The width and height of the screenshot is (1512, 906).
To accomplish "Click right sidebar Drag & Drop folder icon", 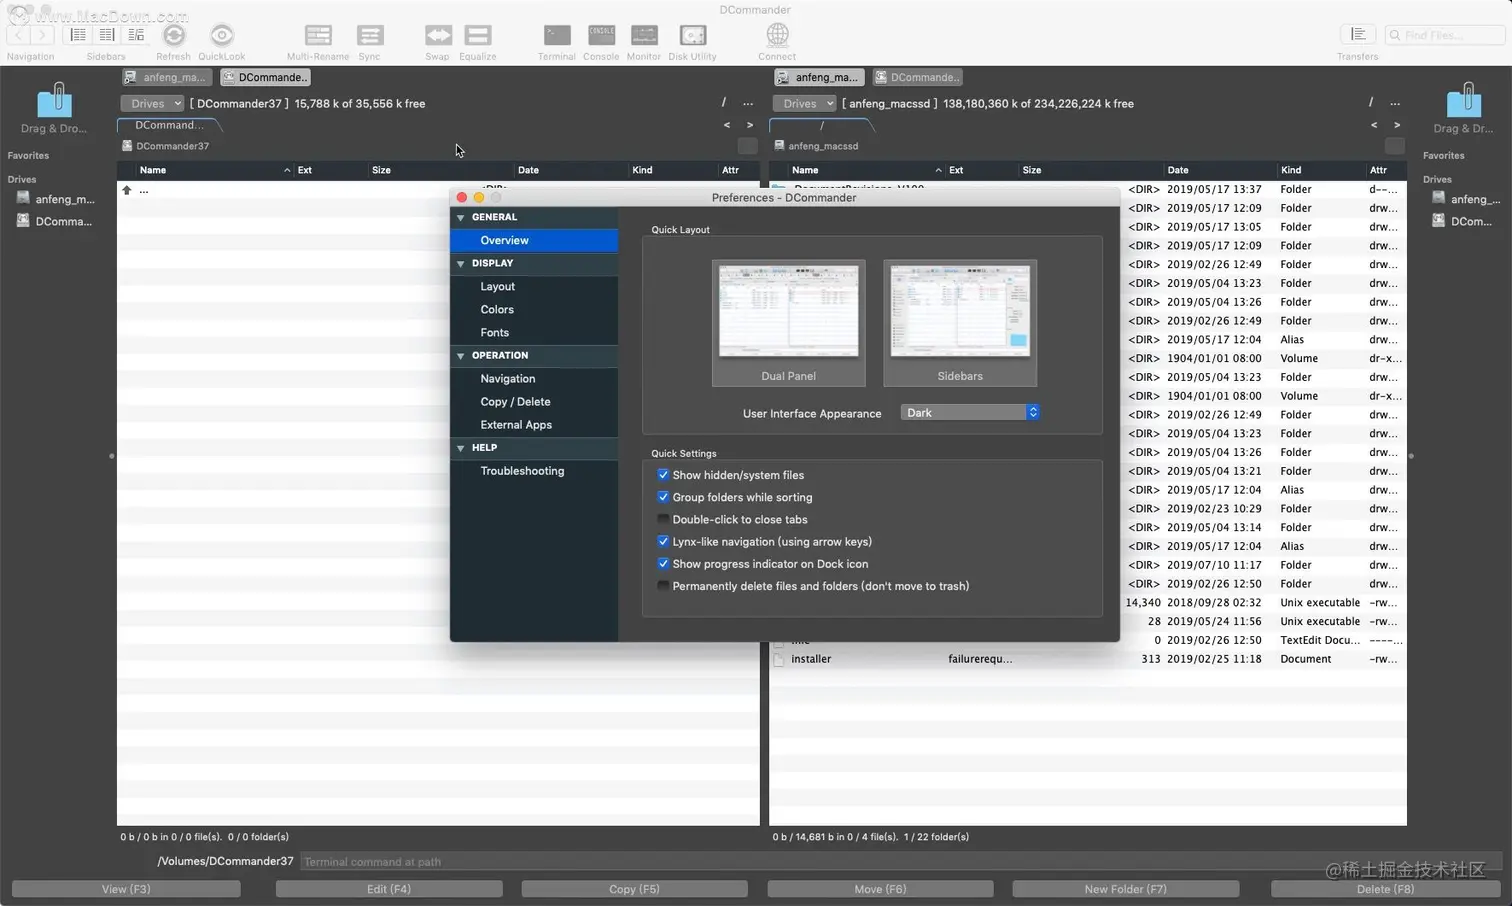I will coord(1463,101).
